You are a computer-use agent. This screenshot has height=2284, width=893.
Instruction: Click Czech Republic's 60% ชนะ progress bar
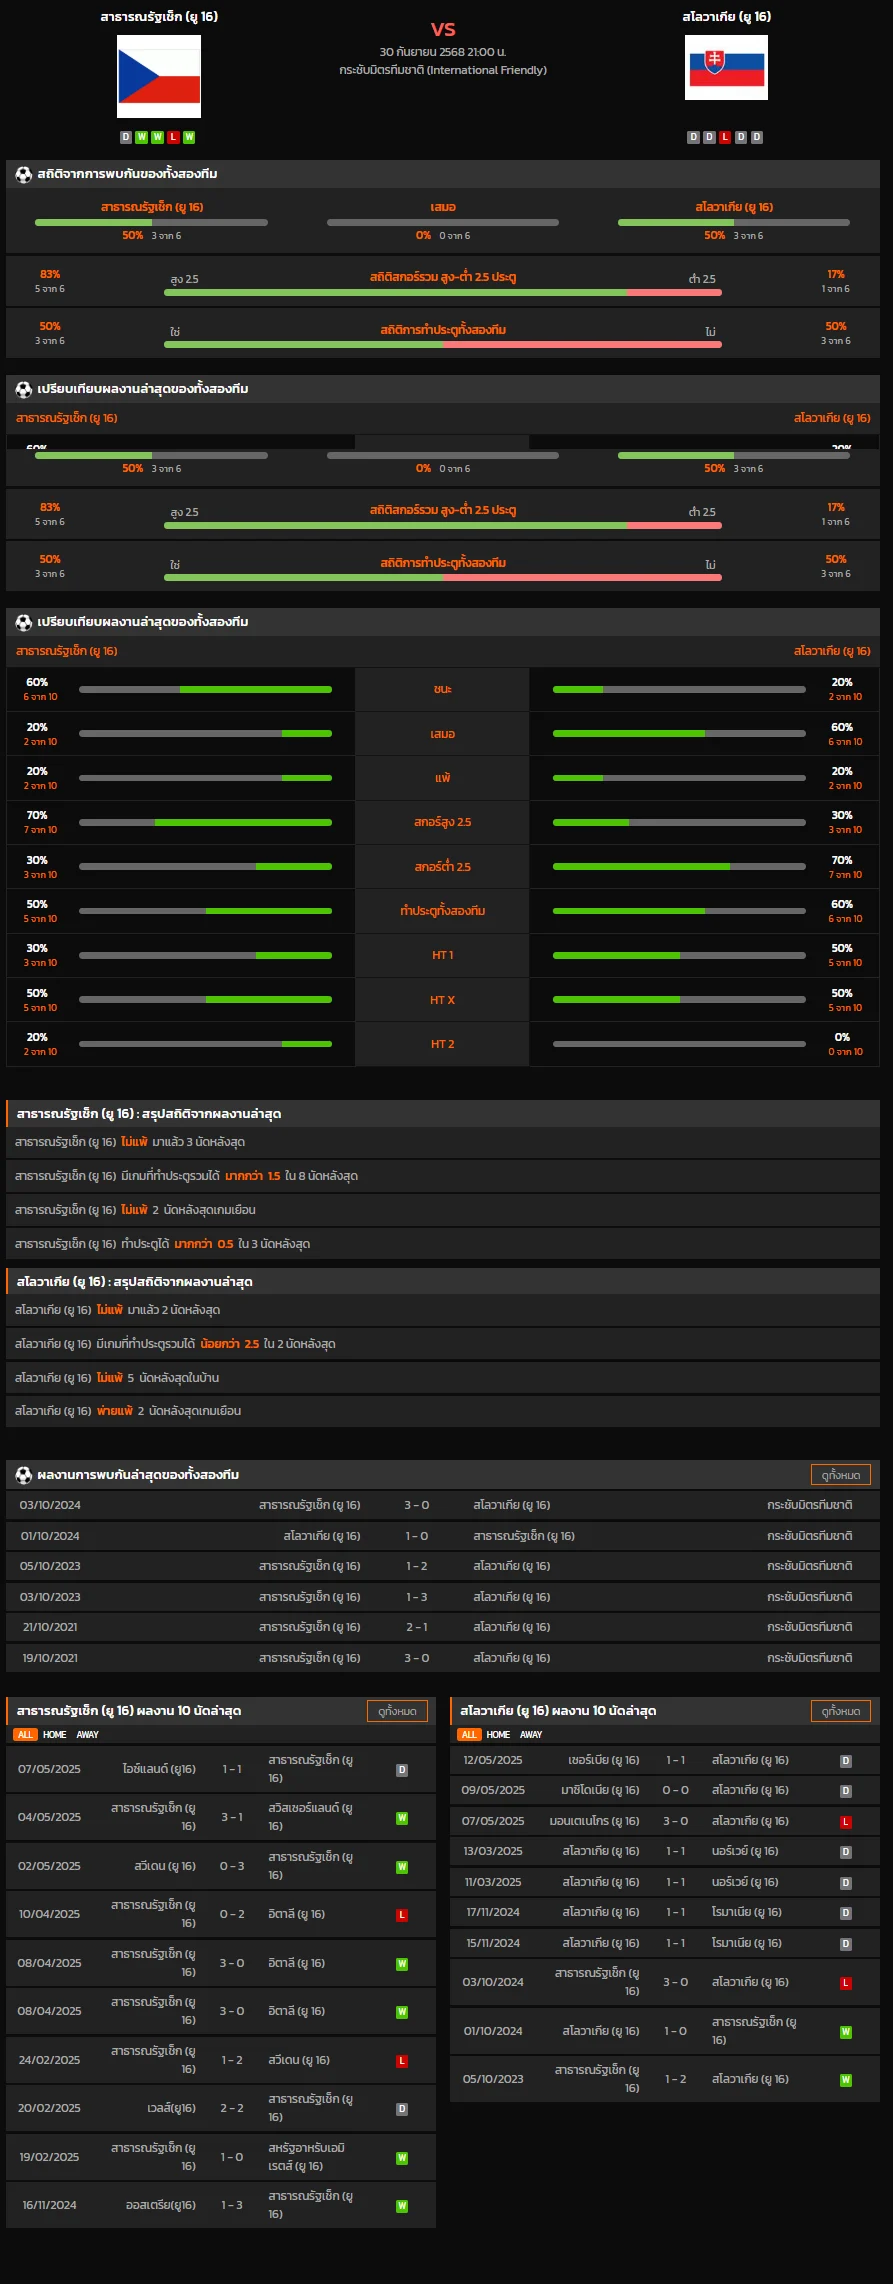click(x=205, y=689)
